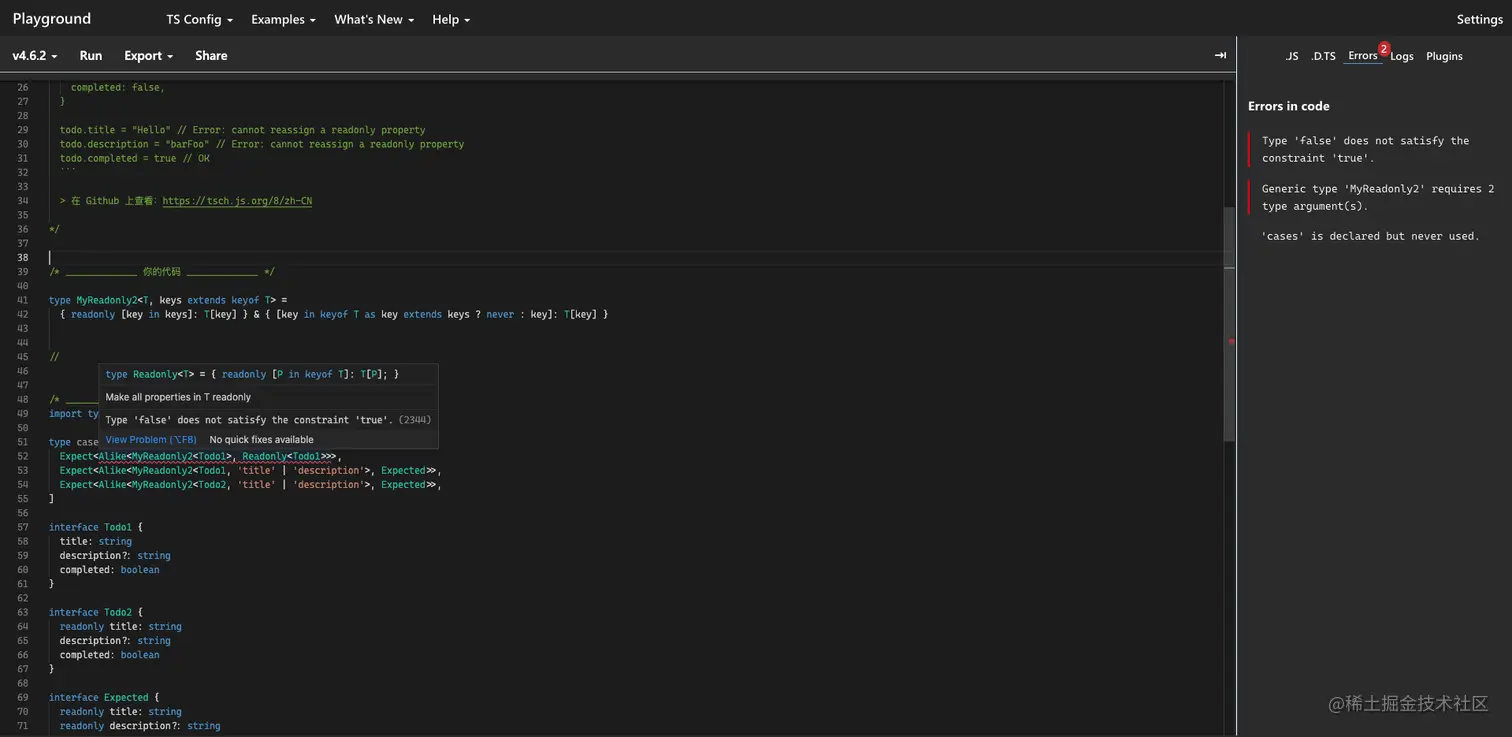Click the 'cases' declared but never used warning
The height and width of the screenshot is (737, 1512).
(x=1370, y=236)
